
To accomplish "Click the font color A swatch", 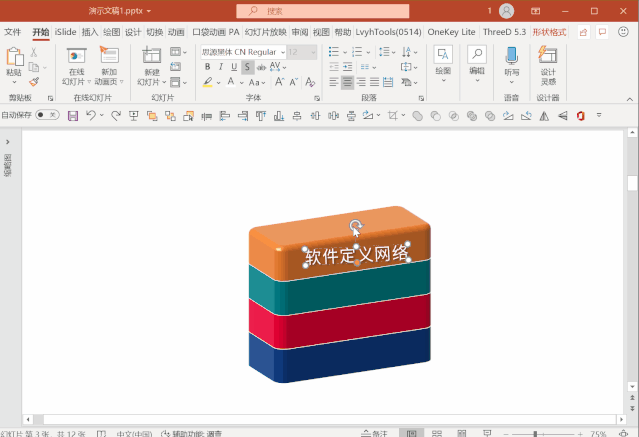I will tap(231, 82).
